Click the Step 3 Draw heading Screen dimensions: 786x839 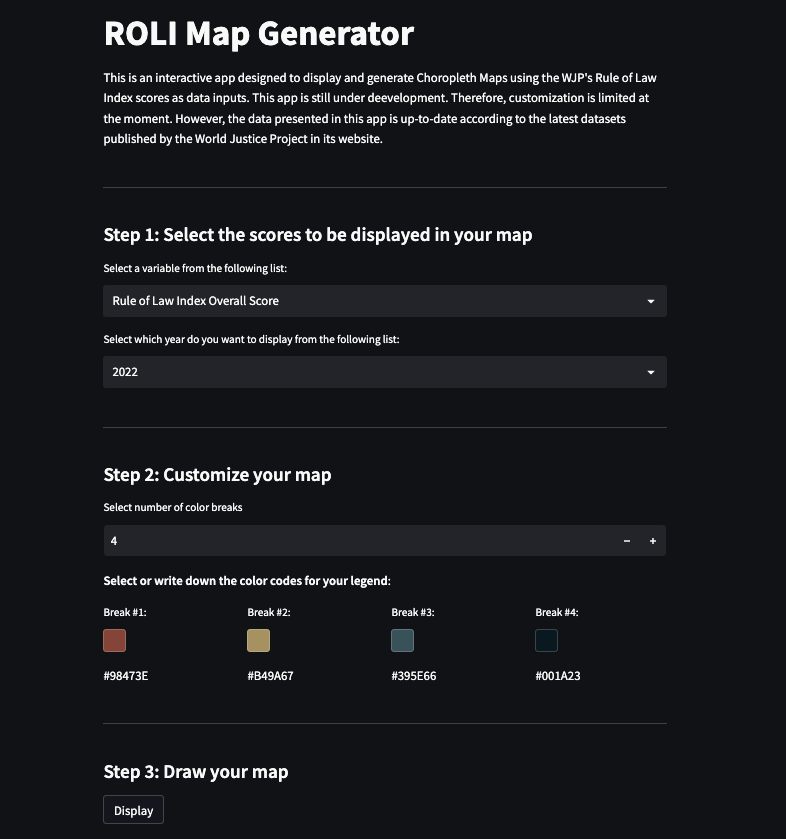coord(196,772)
